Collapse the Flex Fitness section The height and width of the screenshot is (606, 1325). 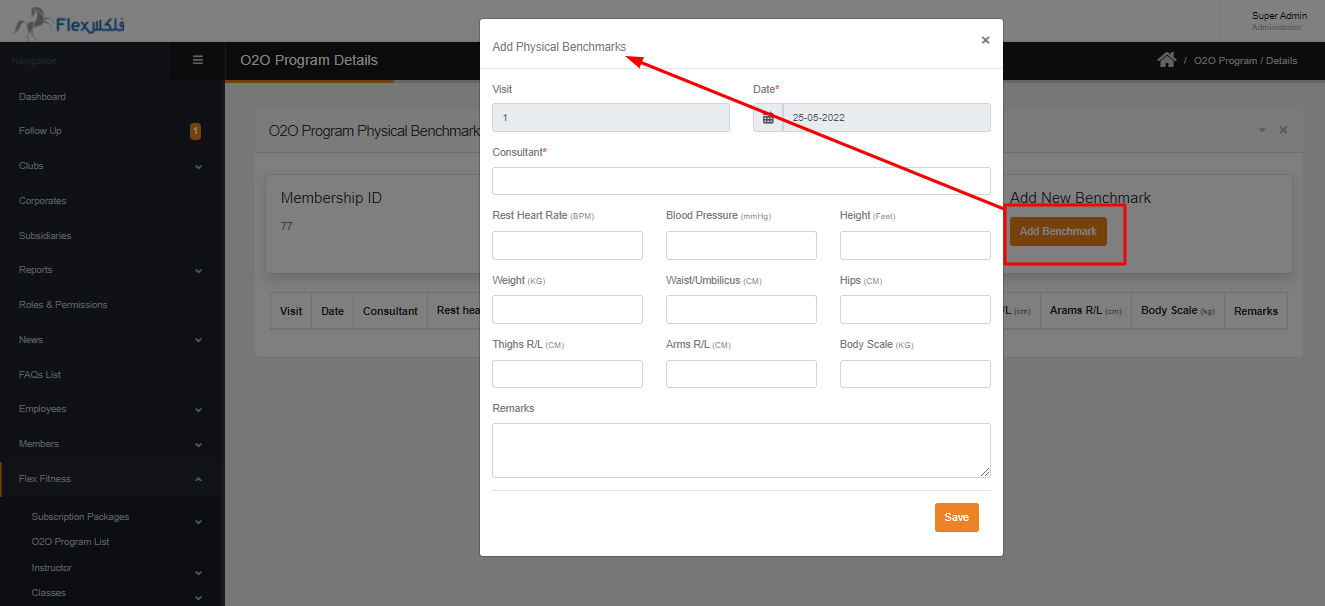point(198,479)
